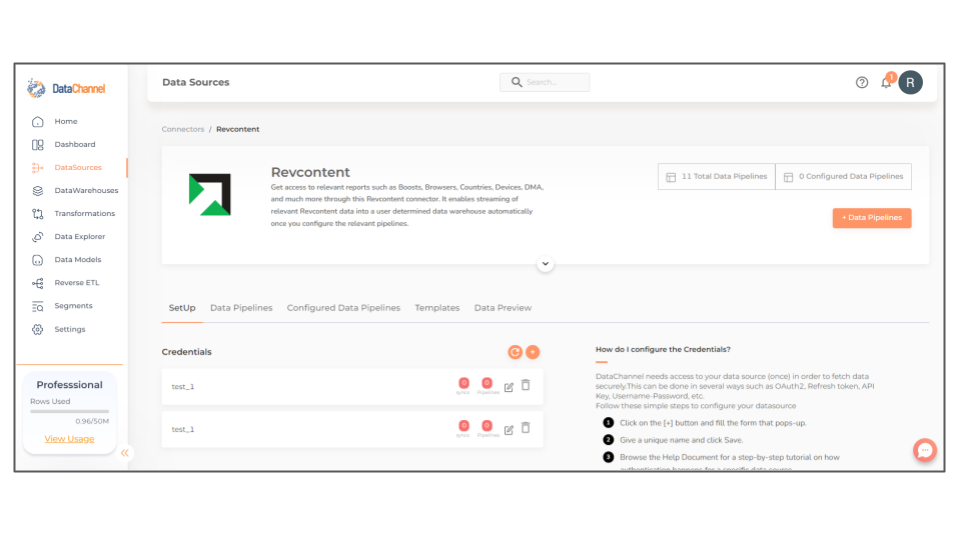Click the 11 Total Data Pipelines box
Screen dimensions: 960x540
pyautogui.click(x=716, y=176)
